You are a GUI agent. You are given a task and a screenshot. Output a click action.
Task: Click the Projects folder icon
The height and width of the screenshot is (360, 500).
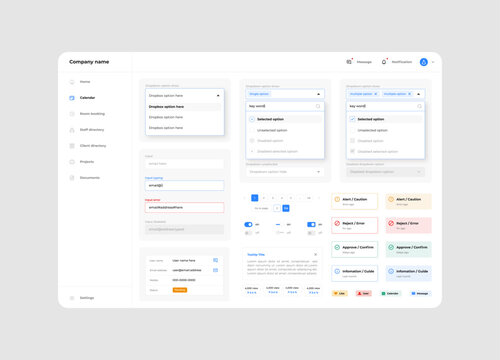(x=72, y=162)
